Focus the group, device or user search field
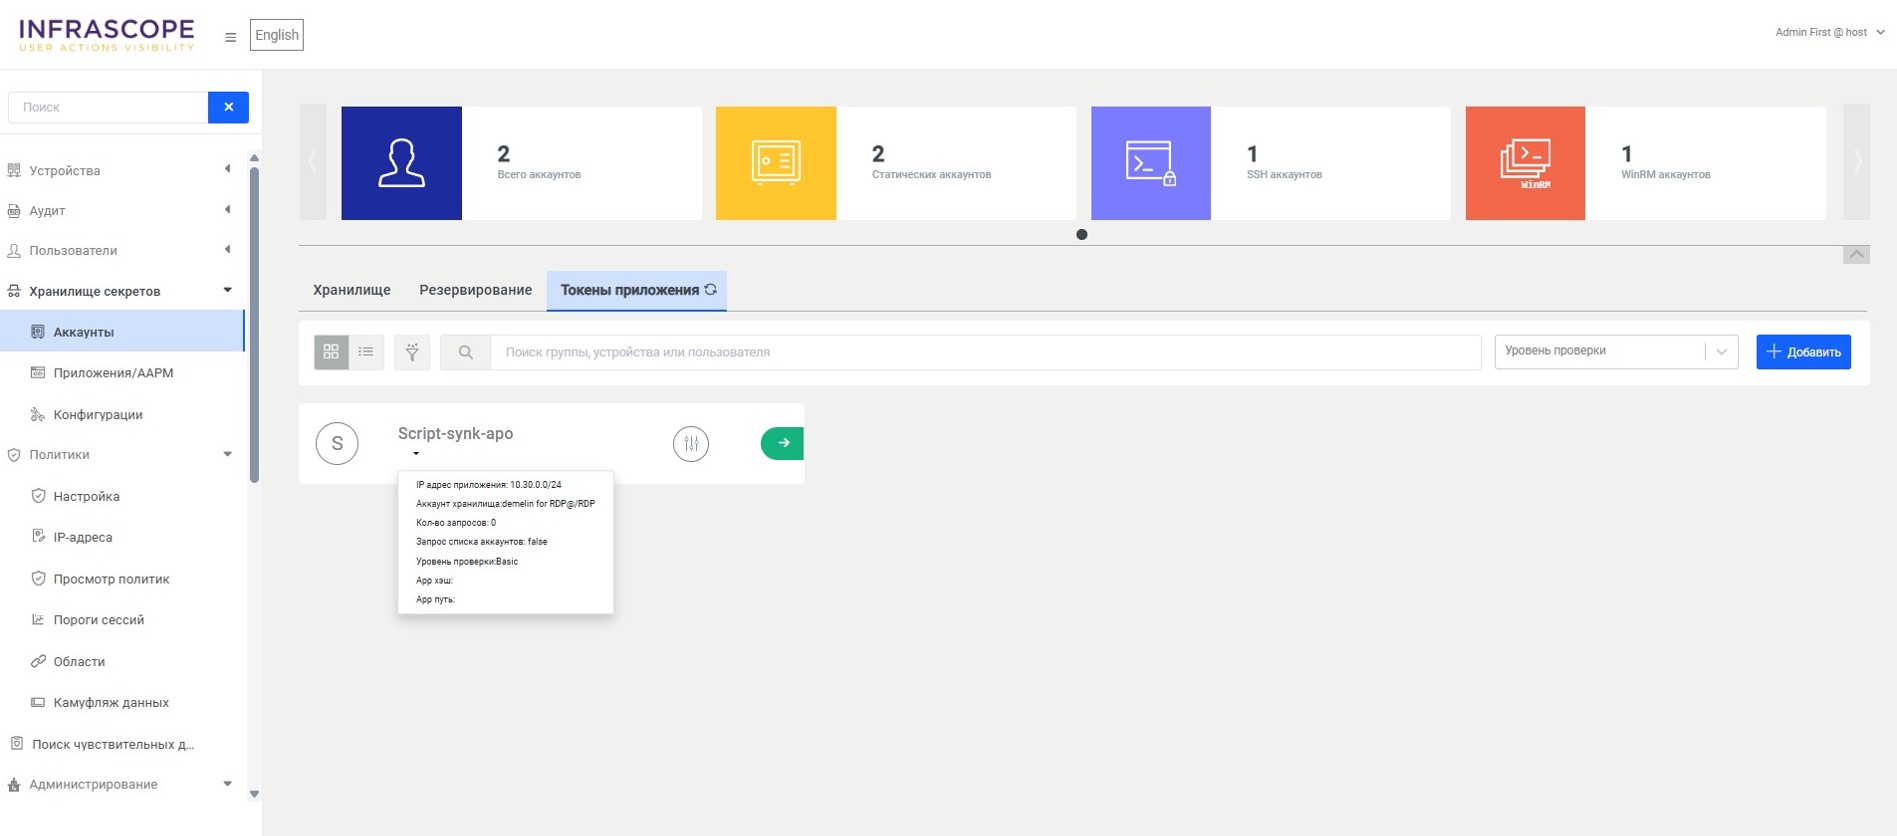 click(985, 352)
